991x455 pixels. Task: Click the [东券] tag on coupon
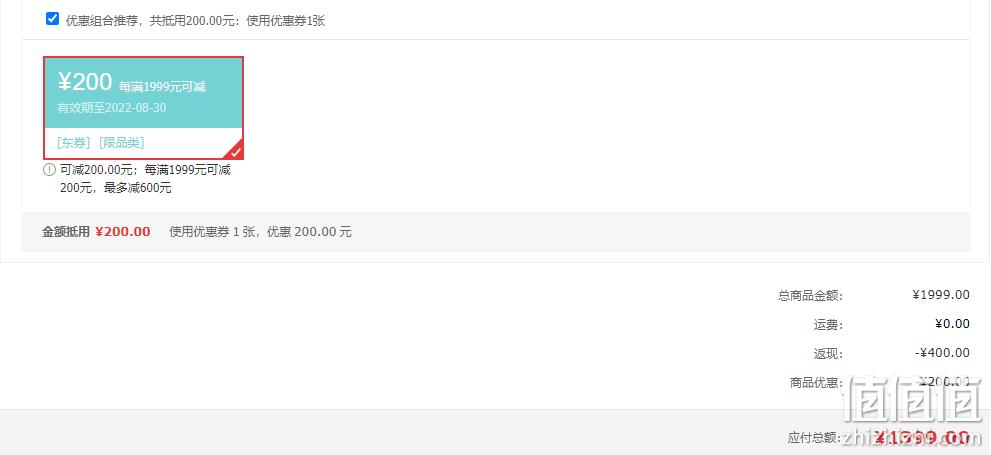[74, 143]
